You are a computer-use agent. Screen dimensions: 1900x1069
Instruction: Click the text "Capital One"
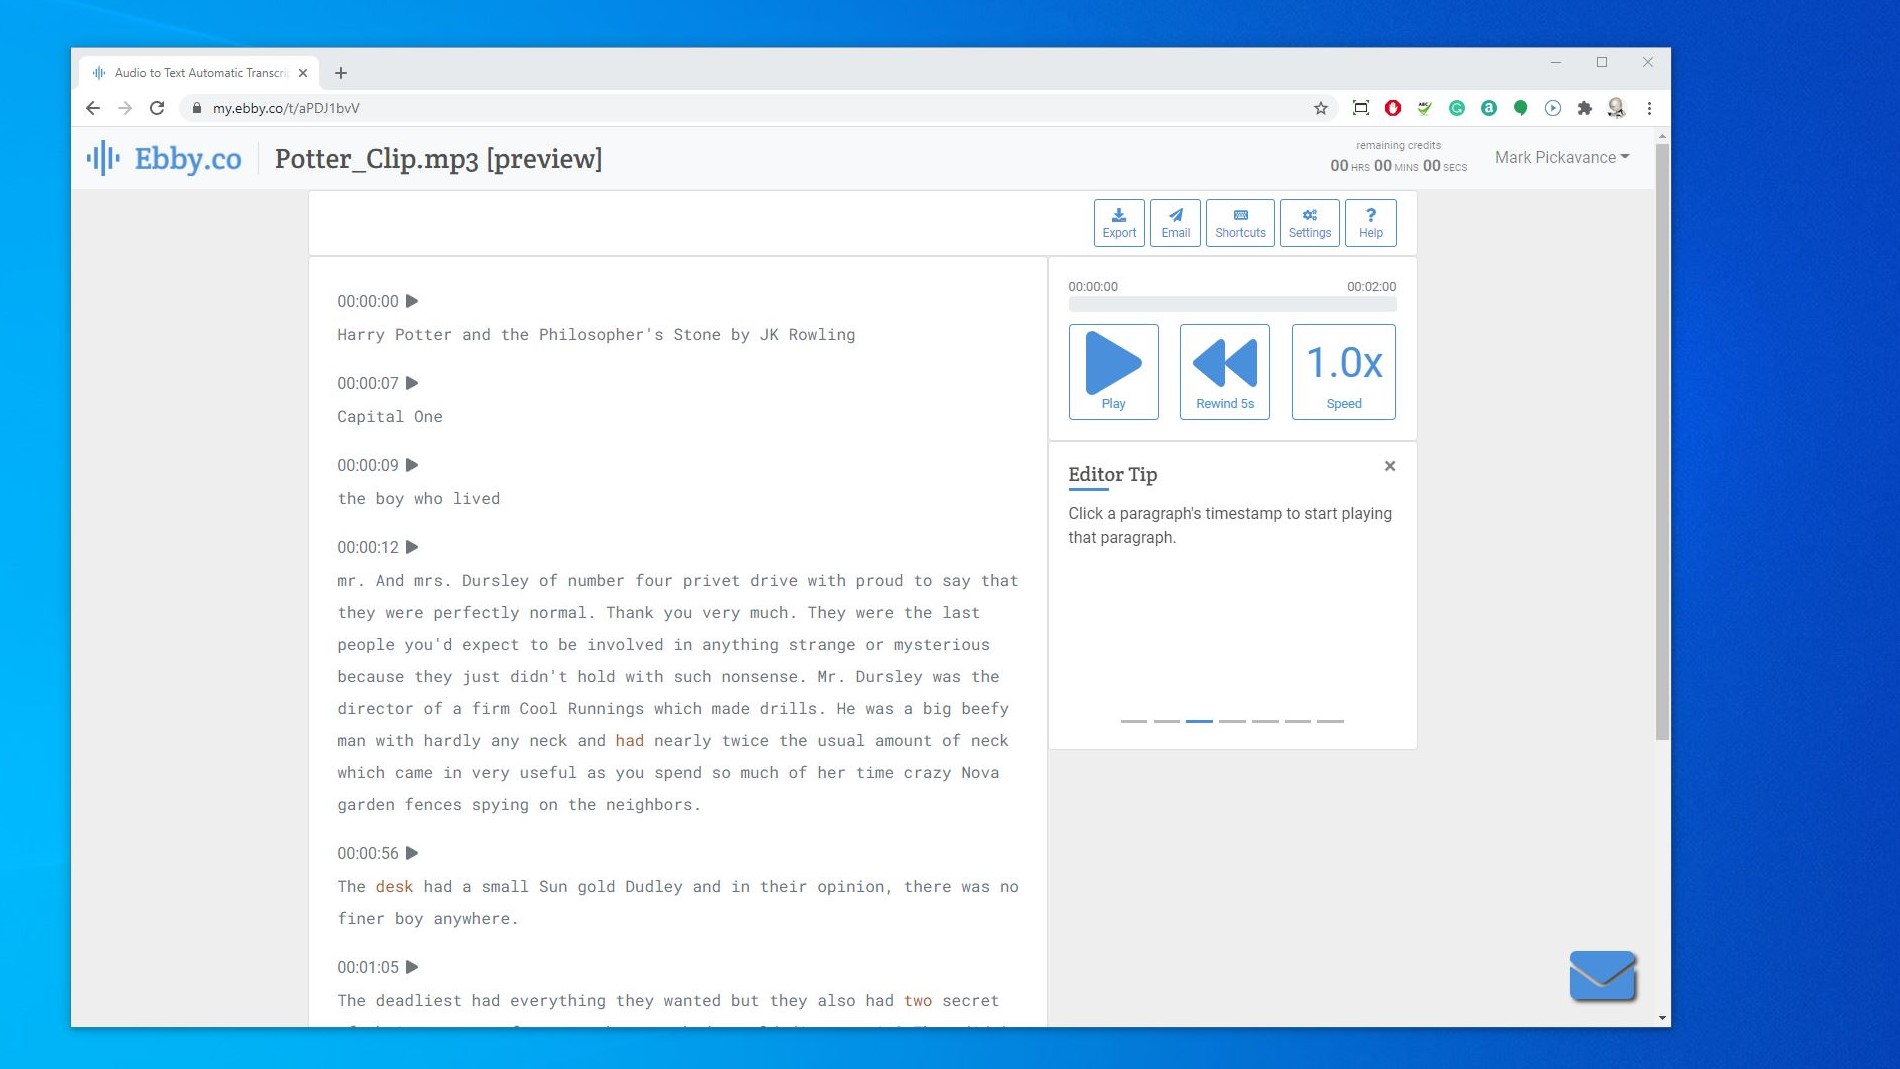click(x=390, y=417)
